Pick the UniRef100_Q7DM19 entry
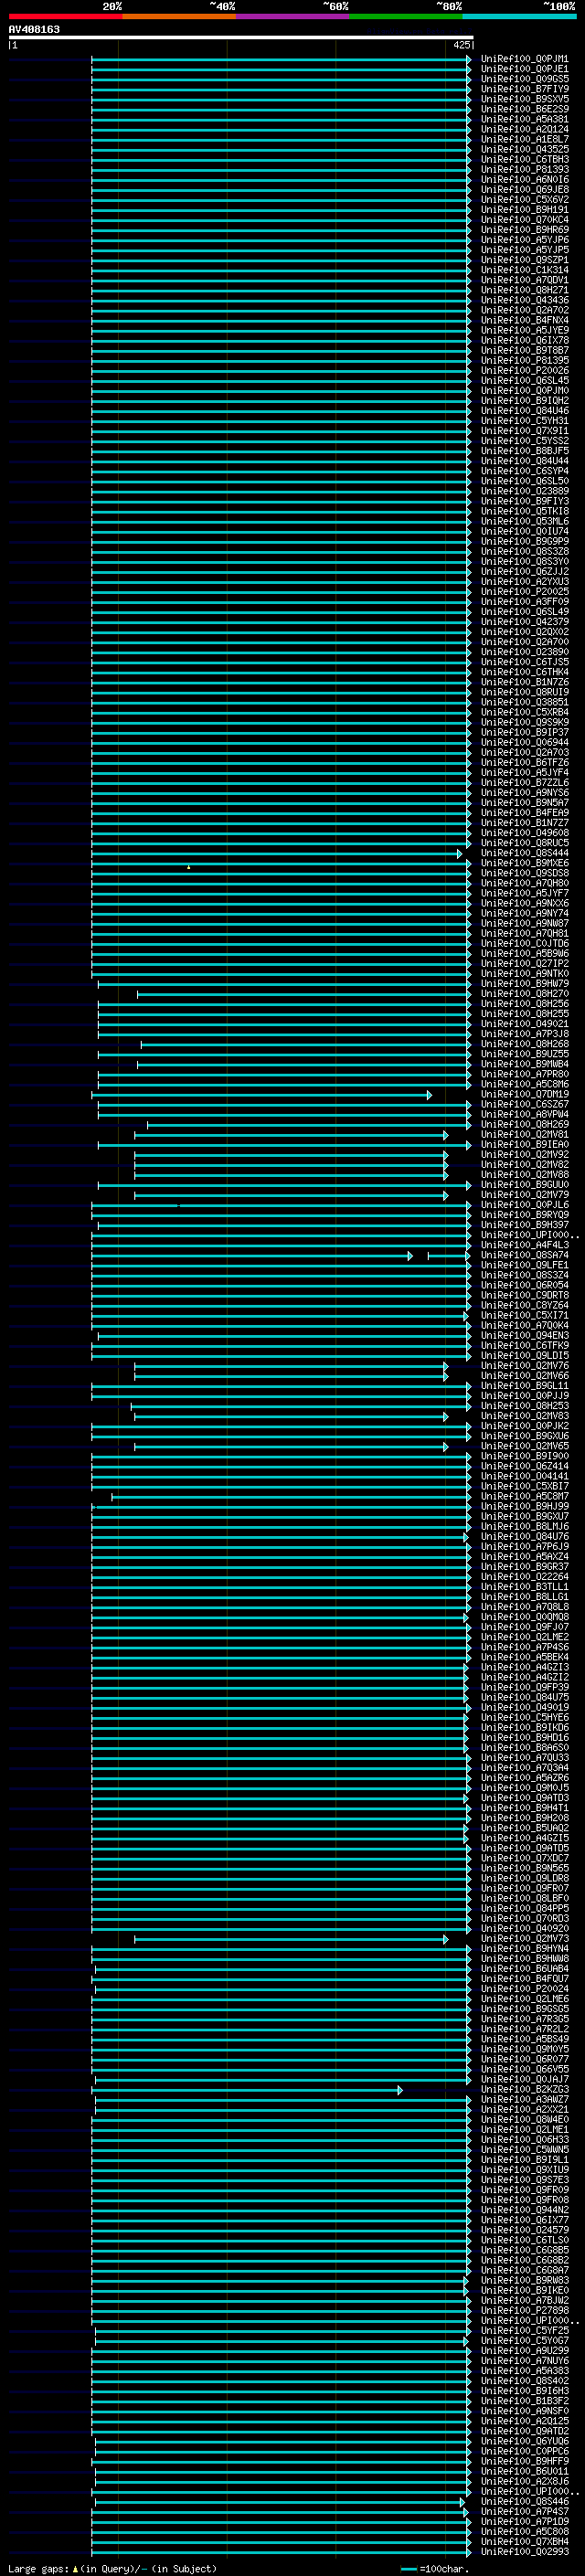585x2576 pixels. (525, 1094)
